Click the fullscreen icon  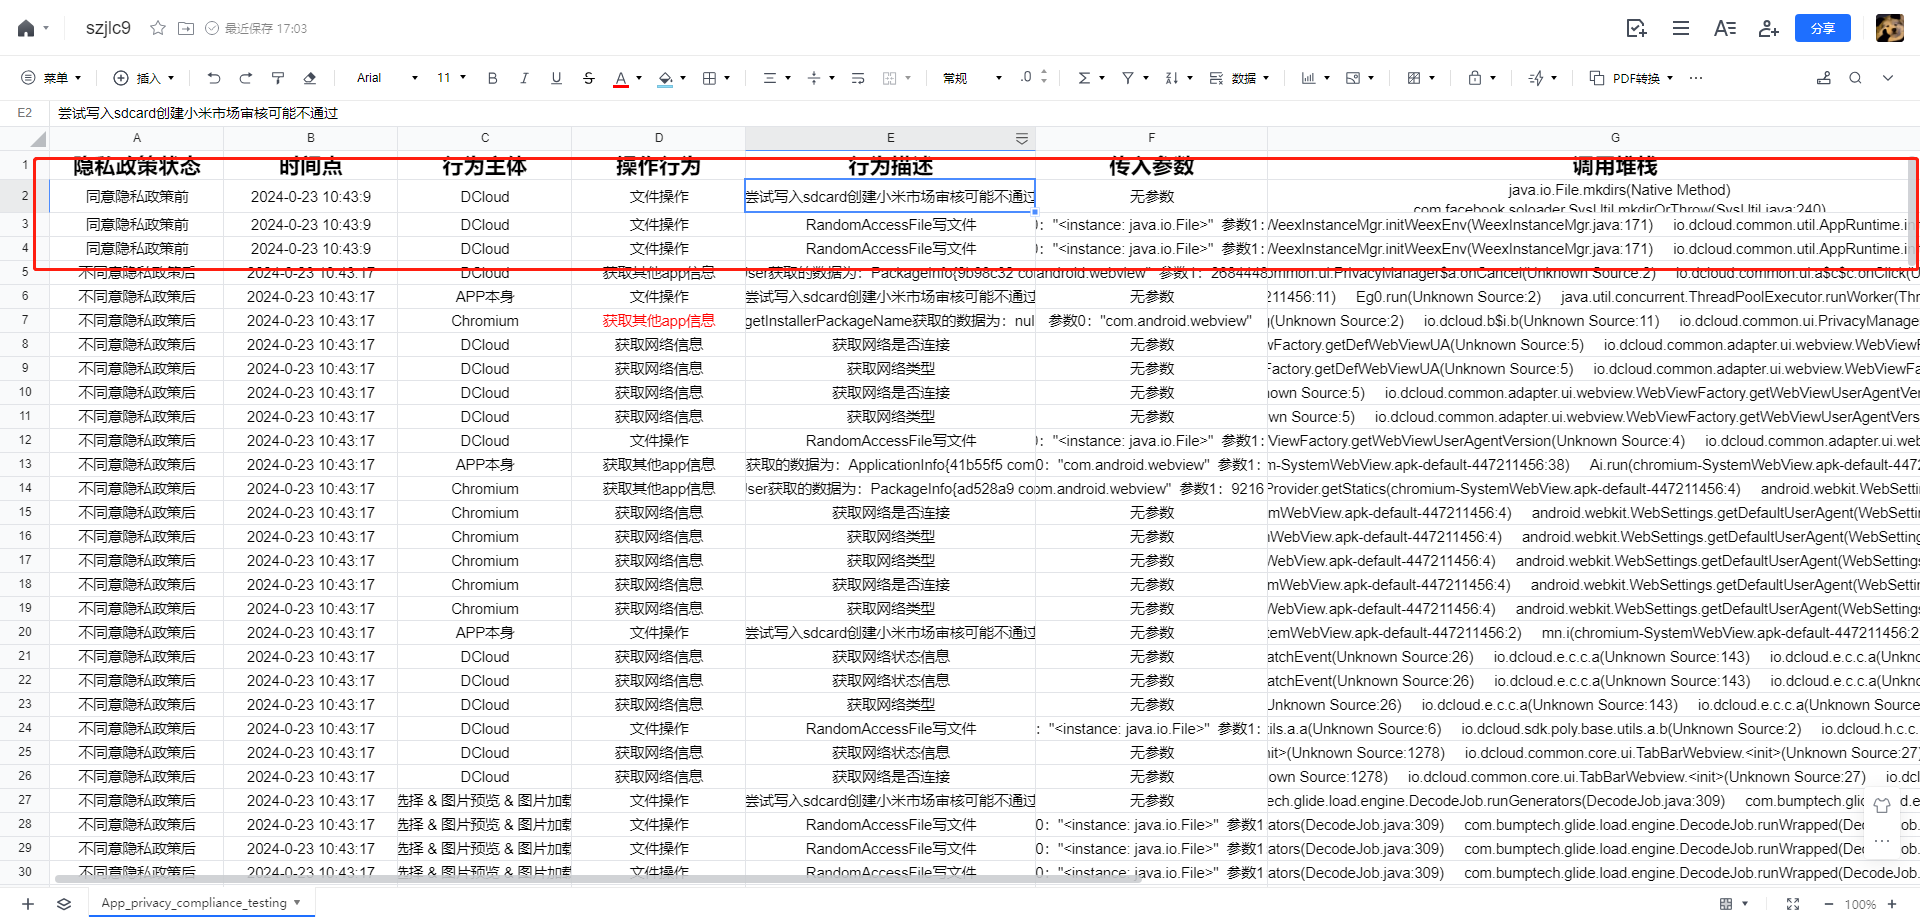click(1793, 904)
